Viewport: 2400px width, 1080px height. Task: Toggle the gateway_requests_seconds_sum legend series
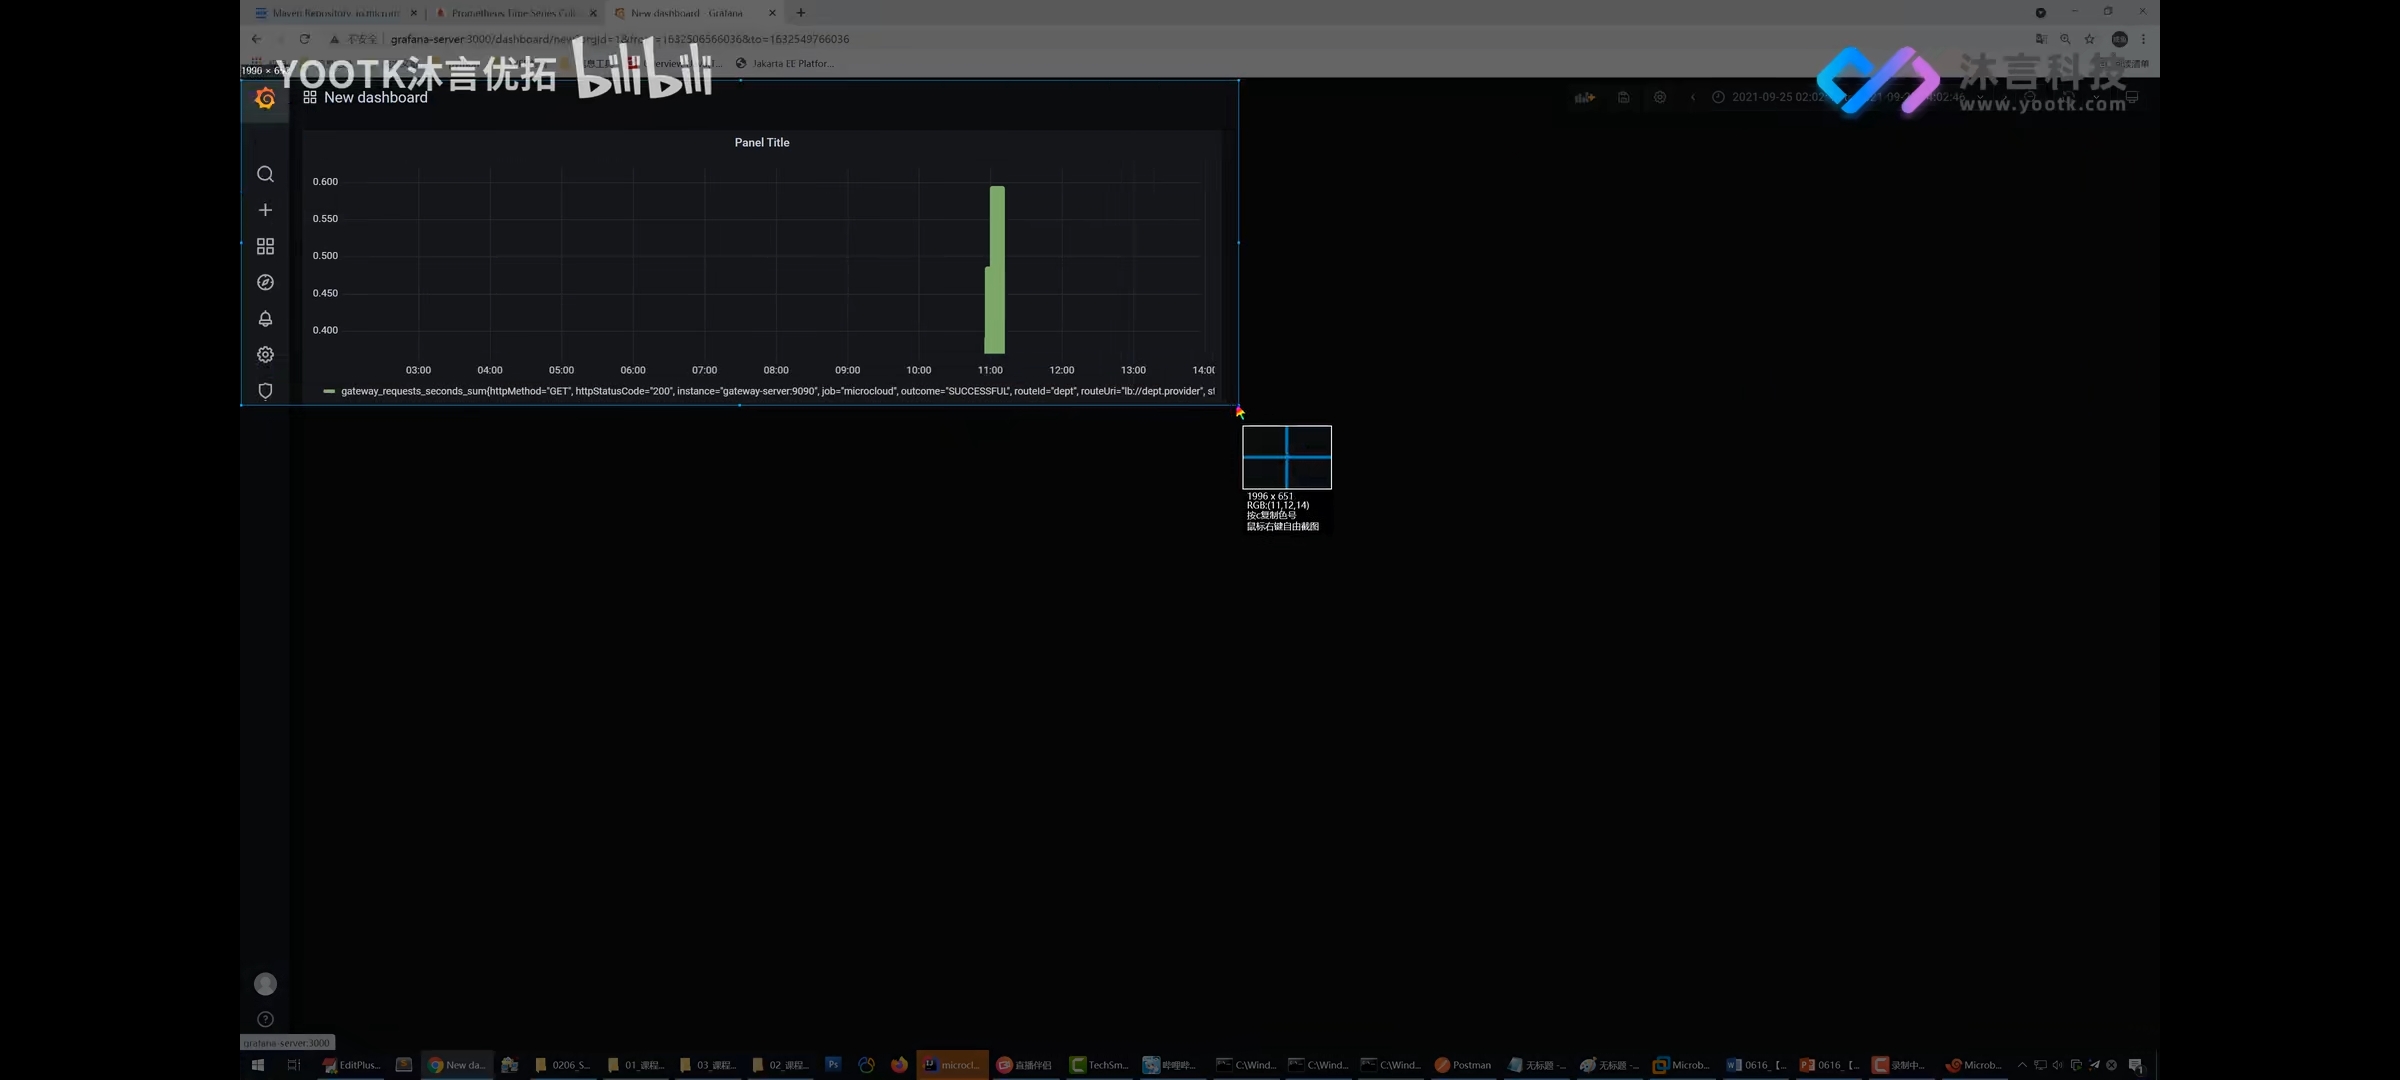pos(777,391)
